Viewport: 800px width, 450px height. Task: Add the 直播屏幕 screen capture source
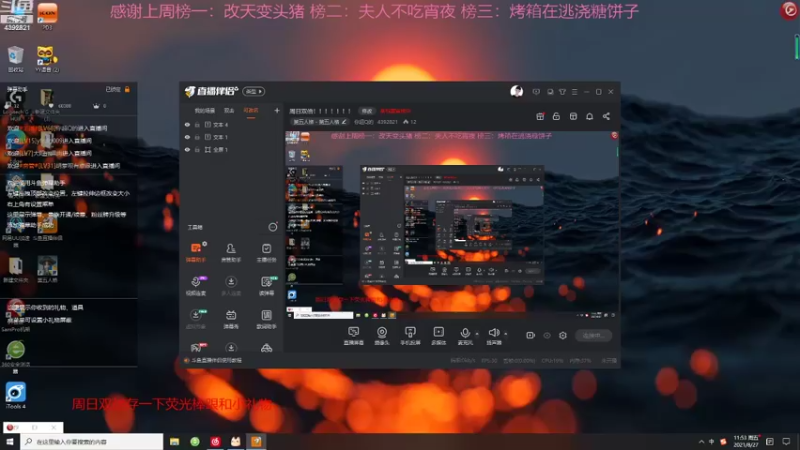tap(354, 336)
